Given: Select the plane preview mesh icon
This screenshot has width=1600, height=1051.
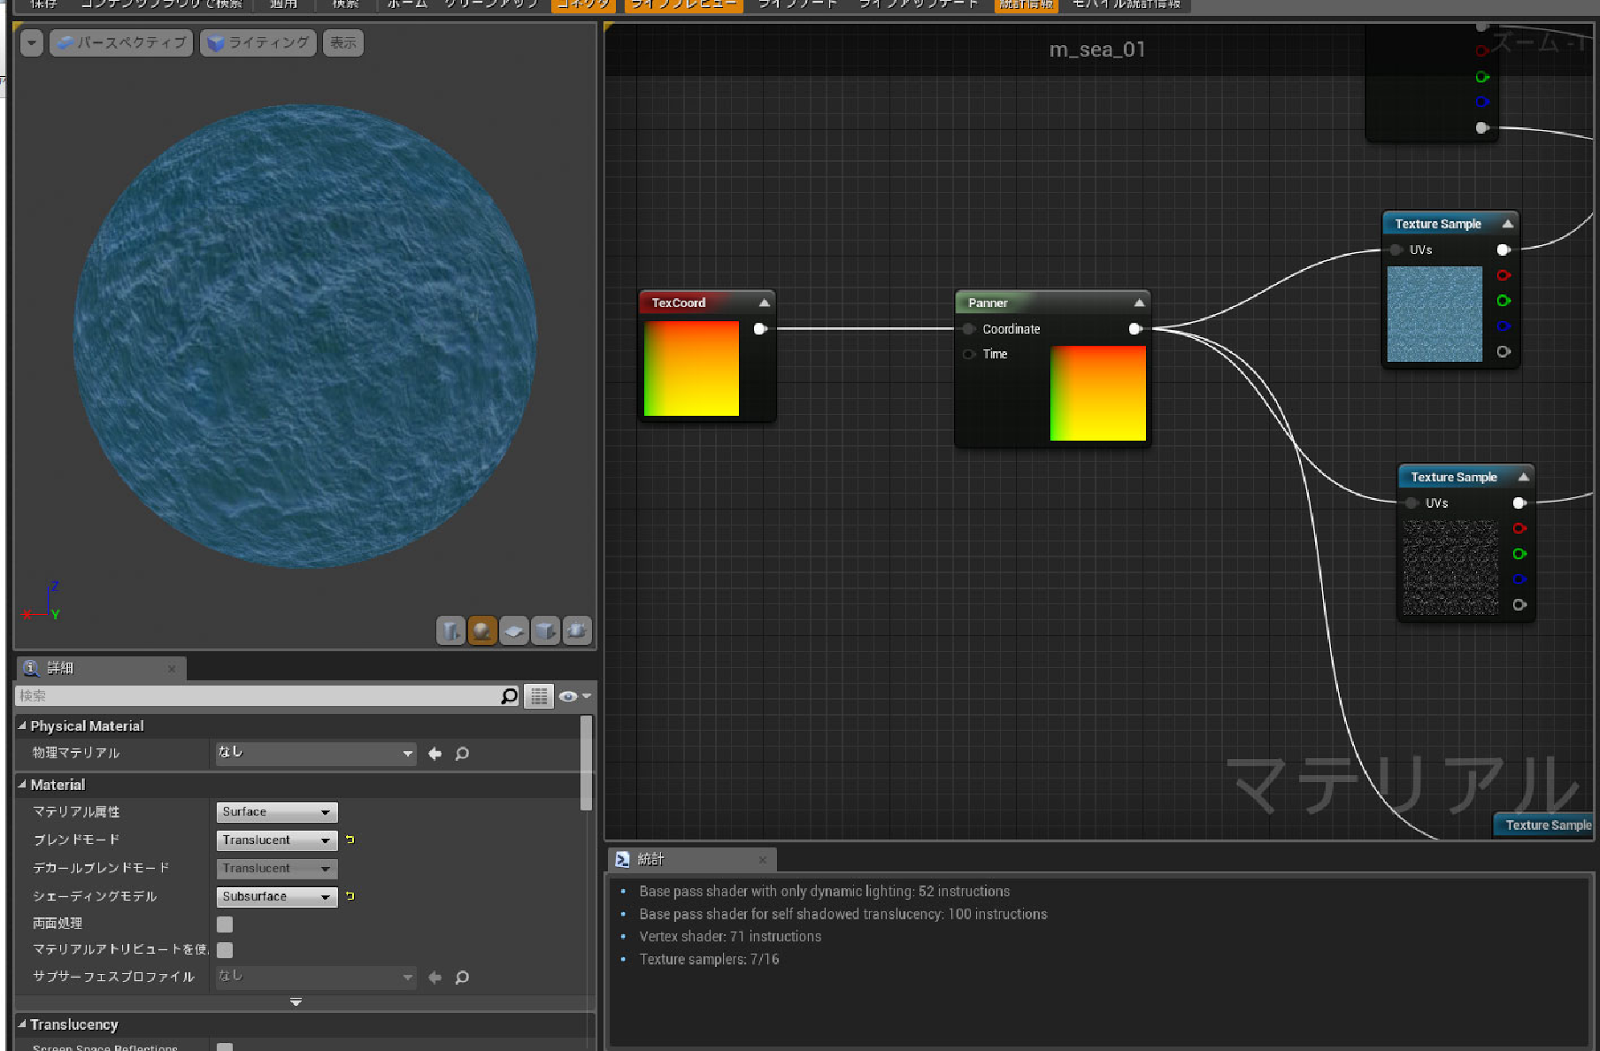Looking at the screenshot, I should point(514,631).
